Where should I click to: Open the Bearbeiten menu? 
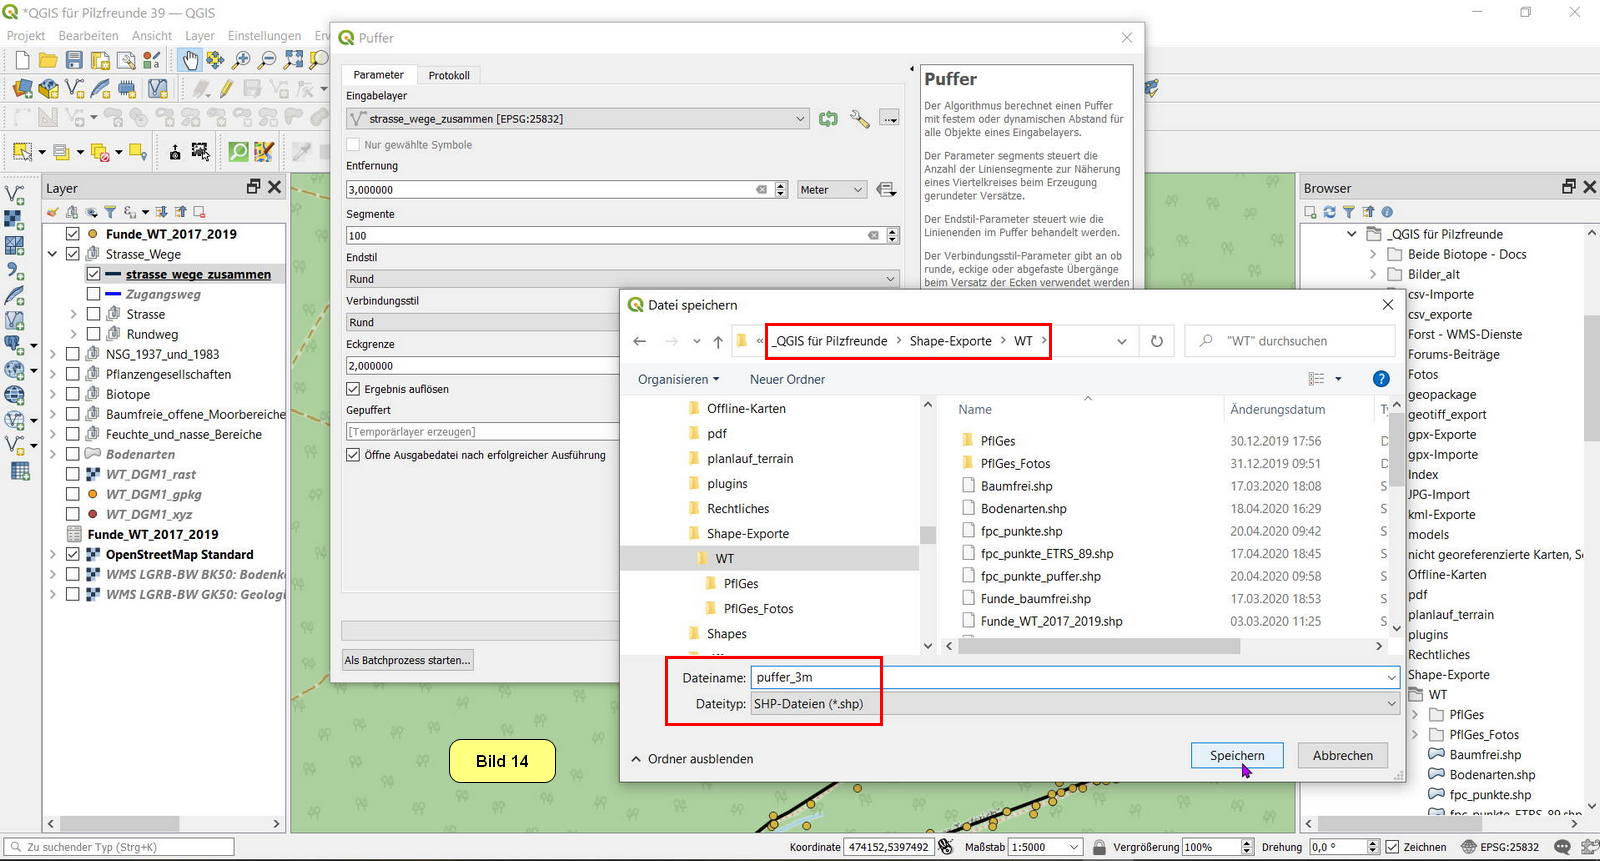click(88, 36)
